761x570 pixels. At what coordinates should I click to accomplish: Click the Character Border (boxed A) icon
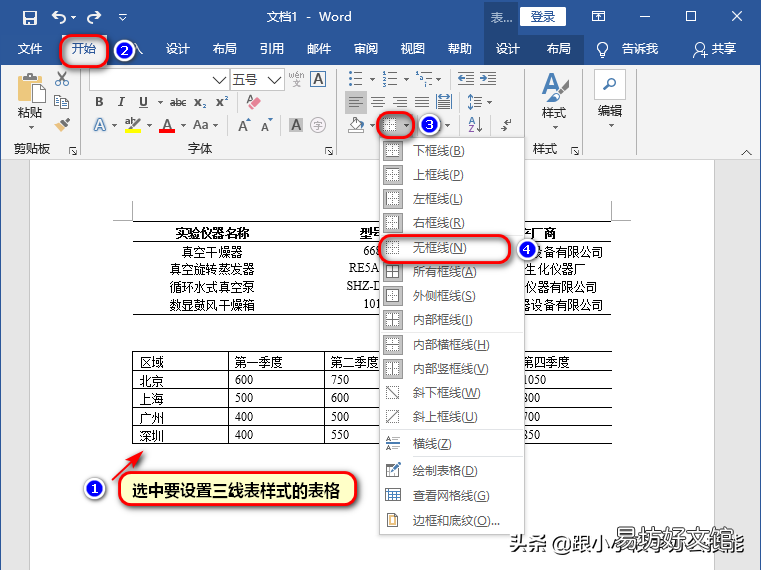coord(318,79)
